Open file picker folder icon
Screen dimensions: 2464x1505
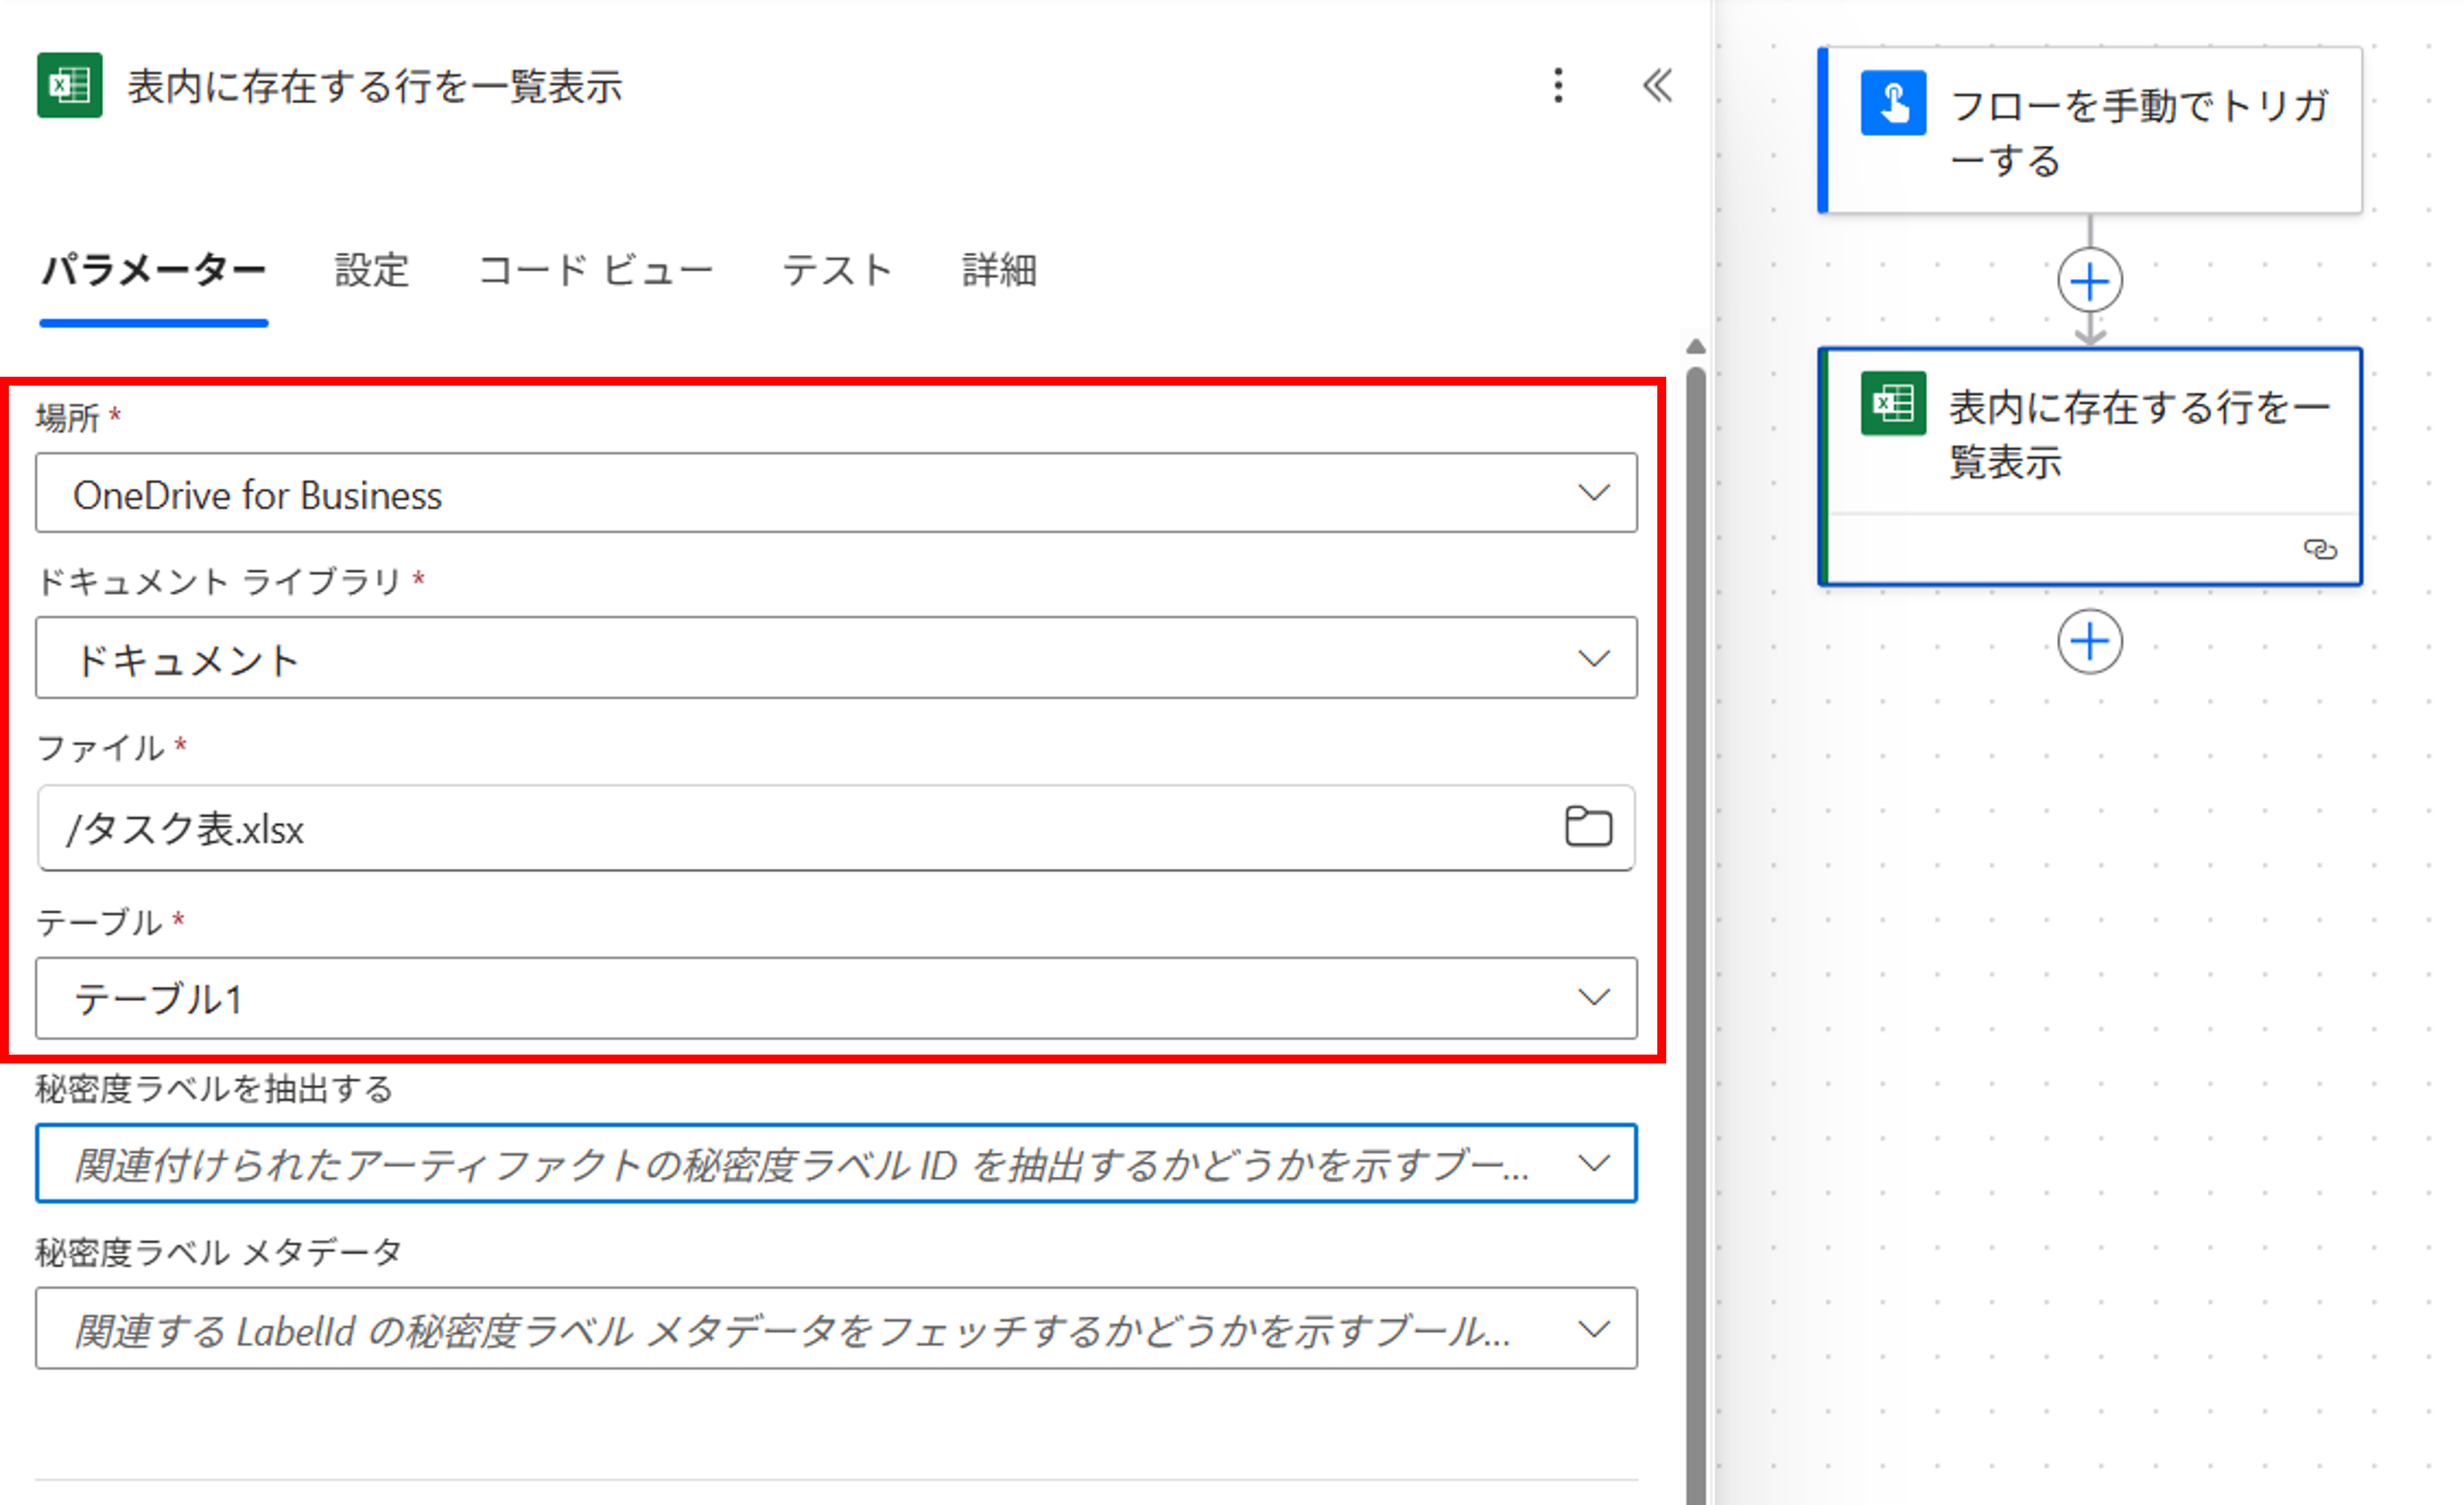pos(1588,827)
